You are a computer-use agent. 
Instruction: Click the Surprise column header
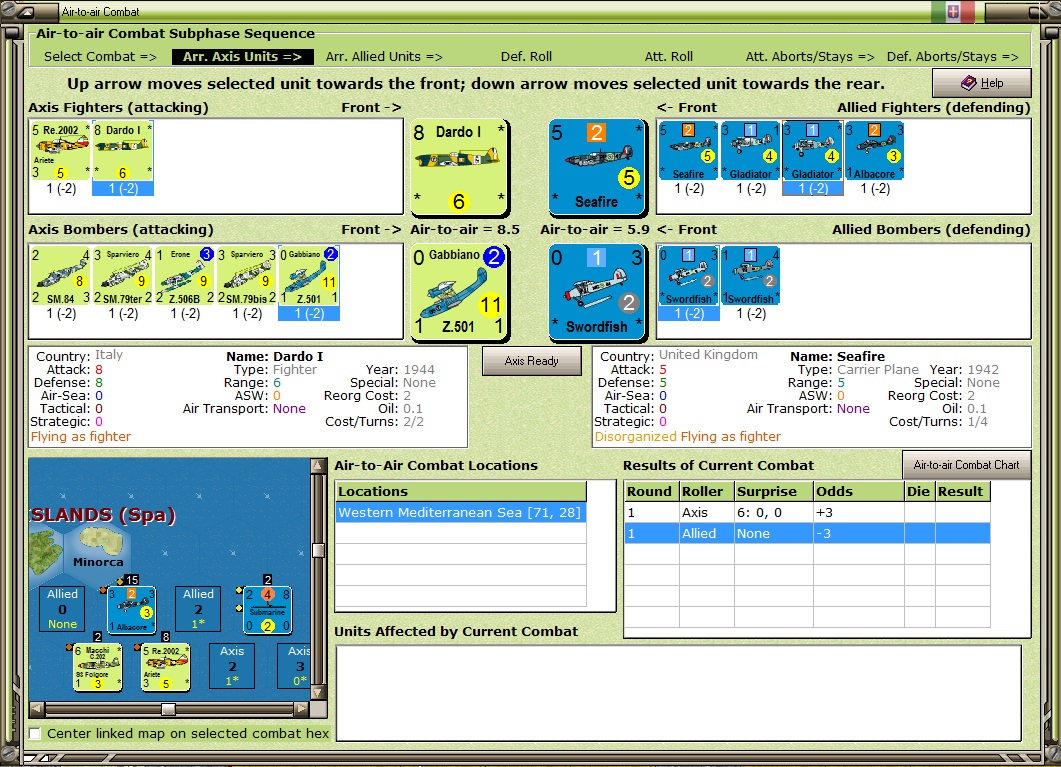tap(773, 492)
